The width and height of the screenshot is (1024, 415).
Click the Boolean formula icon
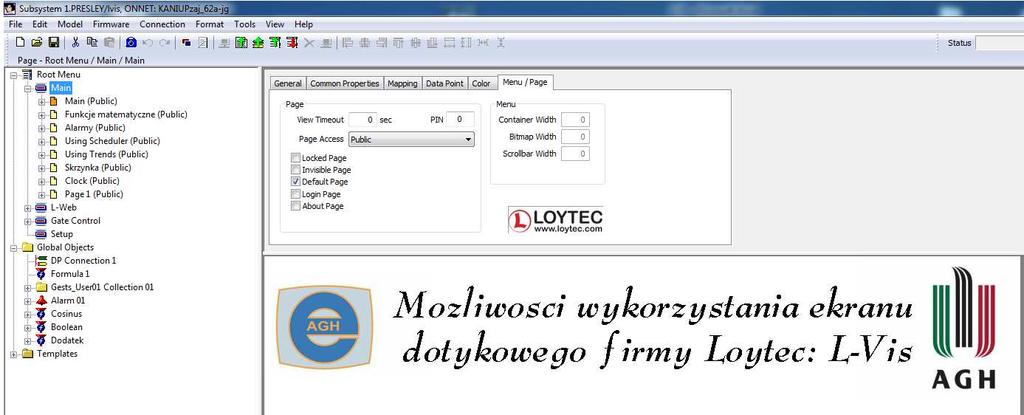tap(41, 327)
